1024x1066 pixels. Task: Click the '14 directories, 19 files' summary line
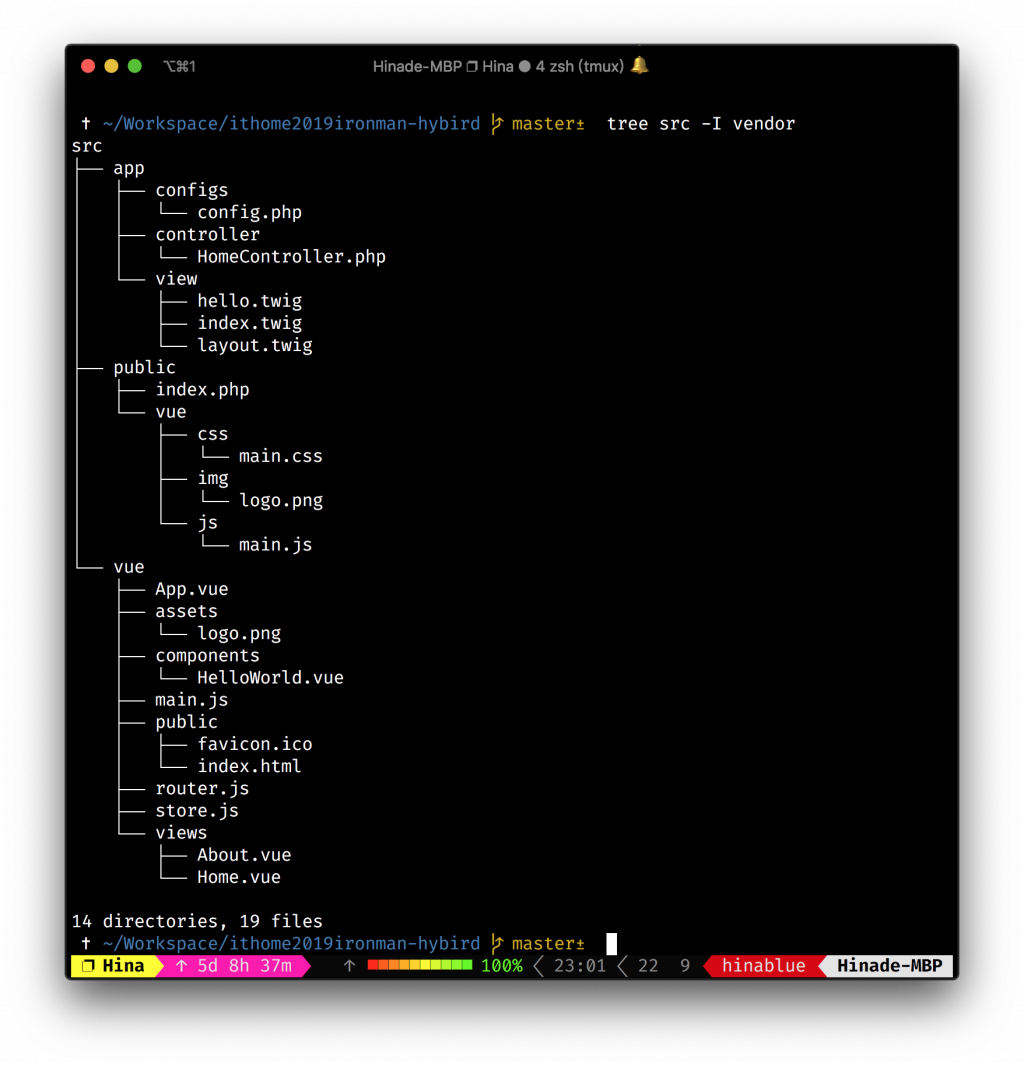coord(197,921)
